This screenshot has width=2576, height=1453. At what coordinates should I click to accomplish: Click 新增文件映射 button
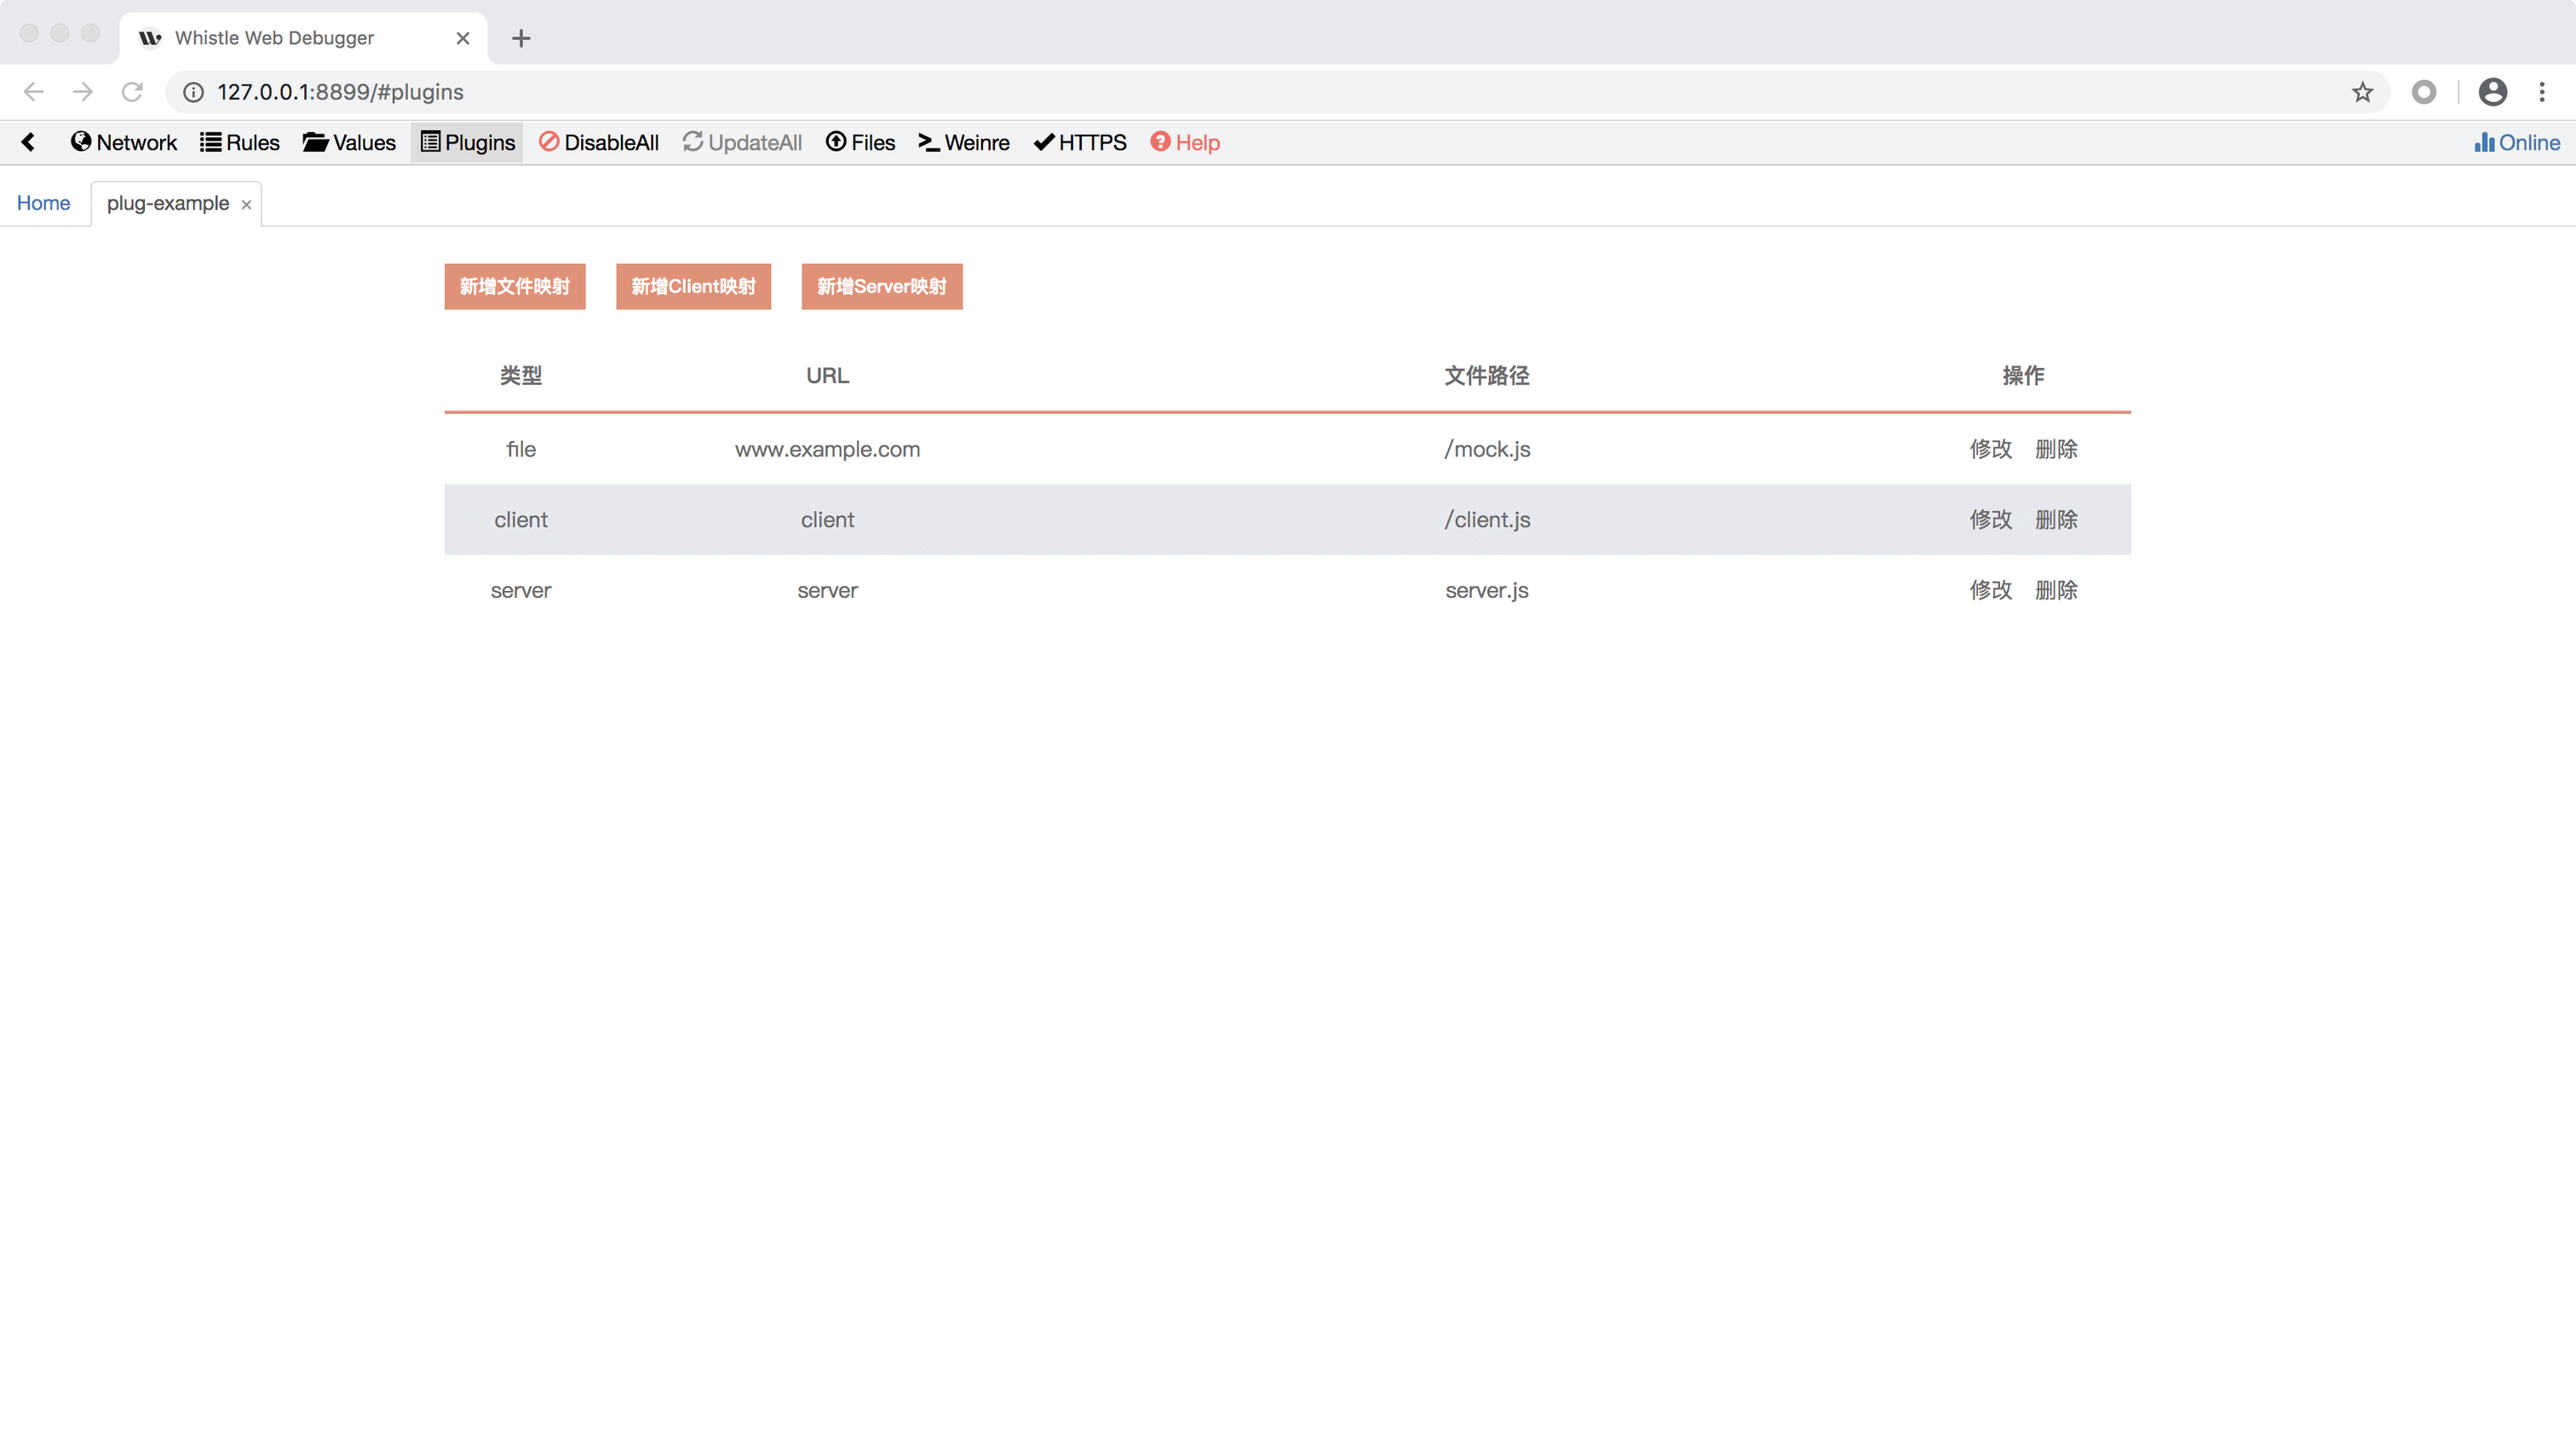(x=514, y=286)
